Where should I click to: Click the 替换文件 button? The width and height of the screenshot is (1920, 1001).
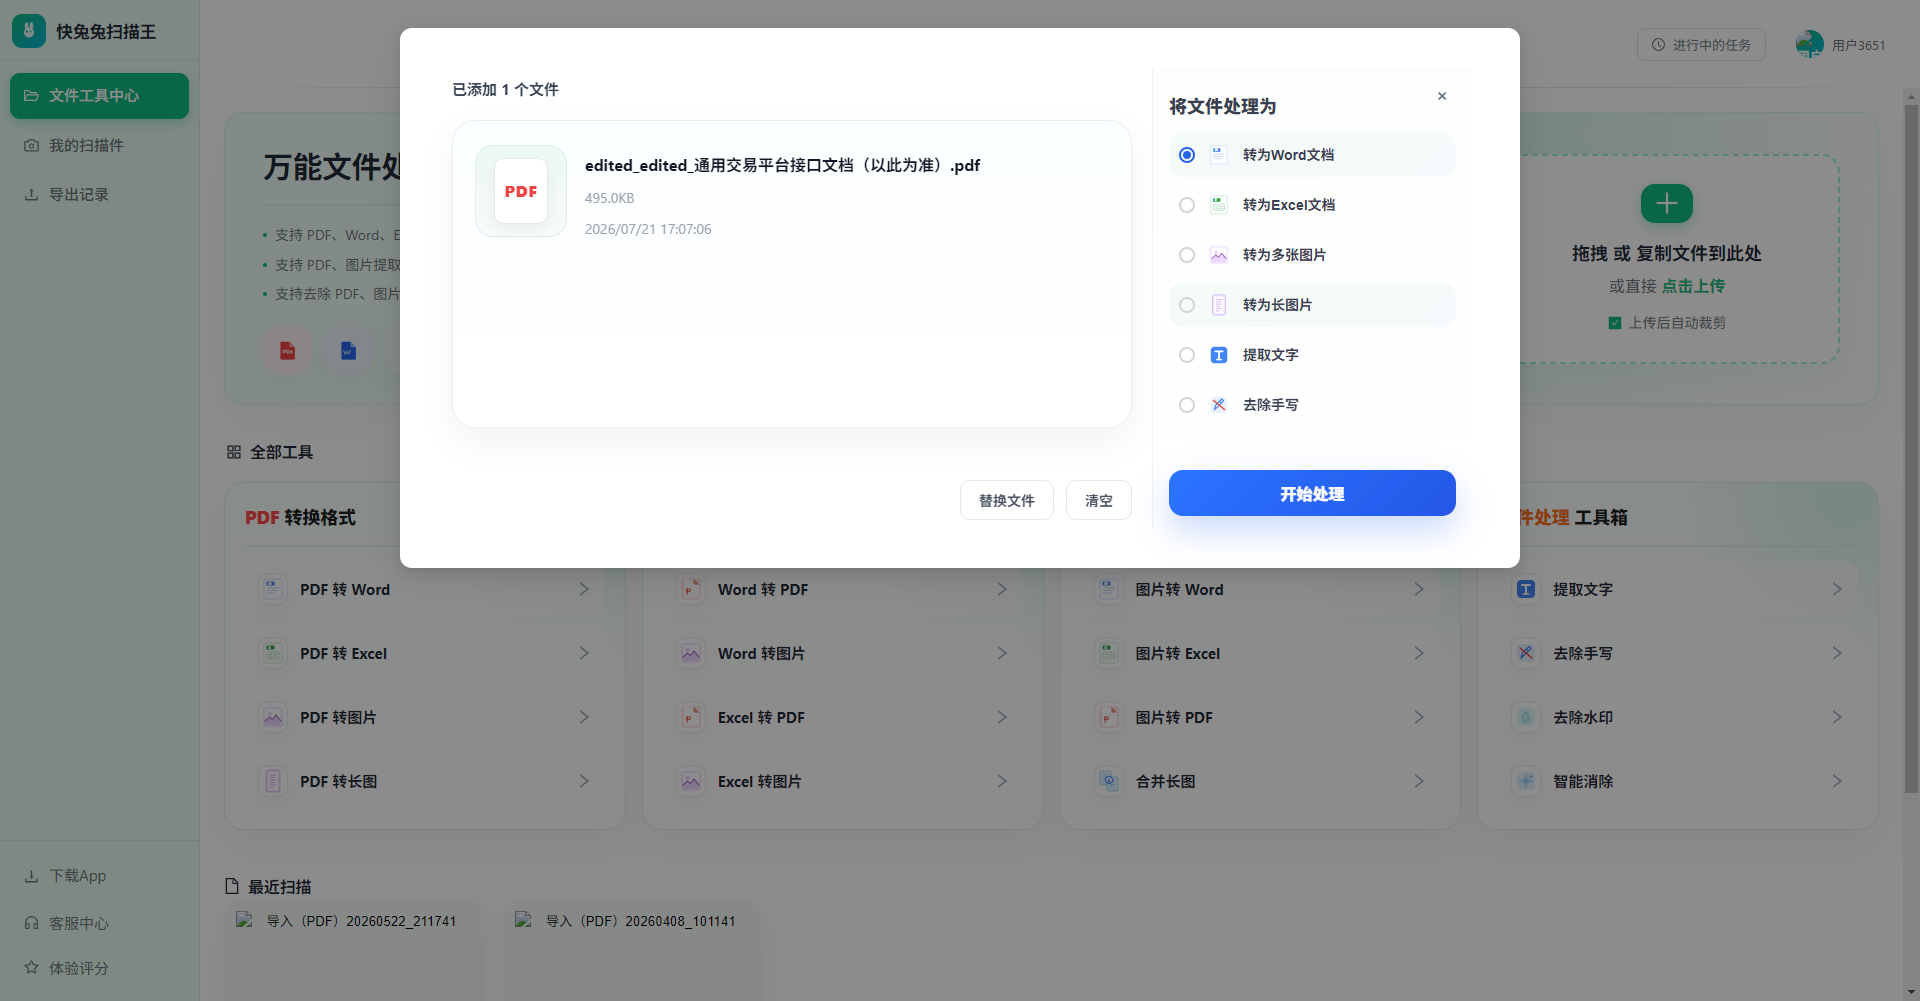click(1007, 500)
